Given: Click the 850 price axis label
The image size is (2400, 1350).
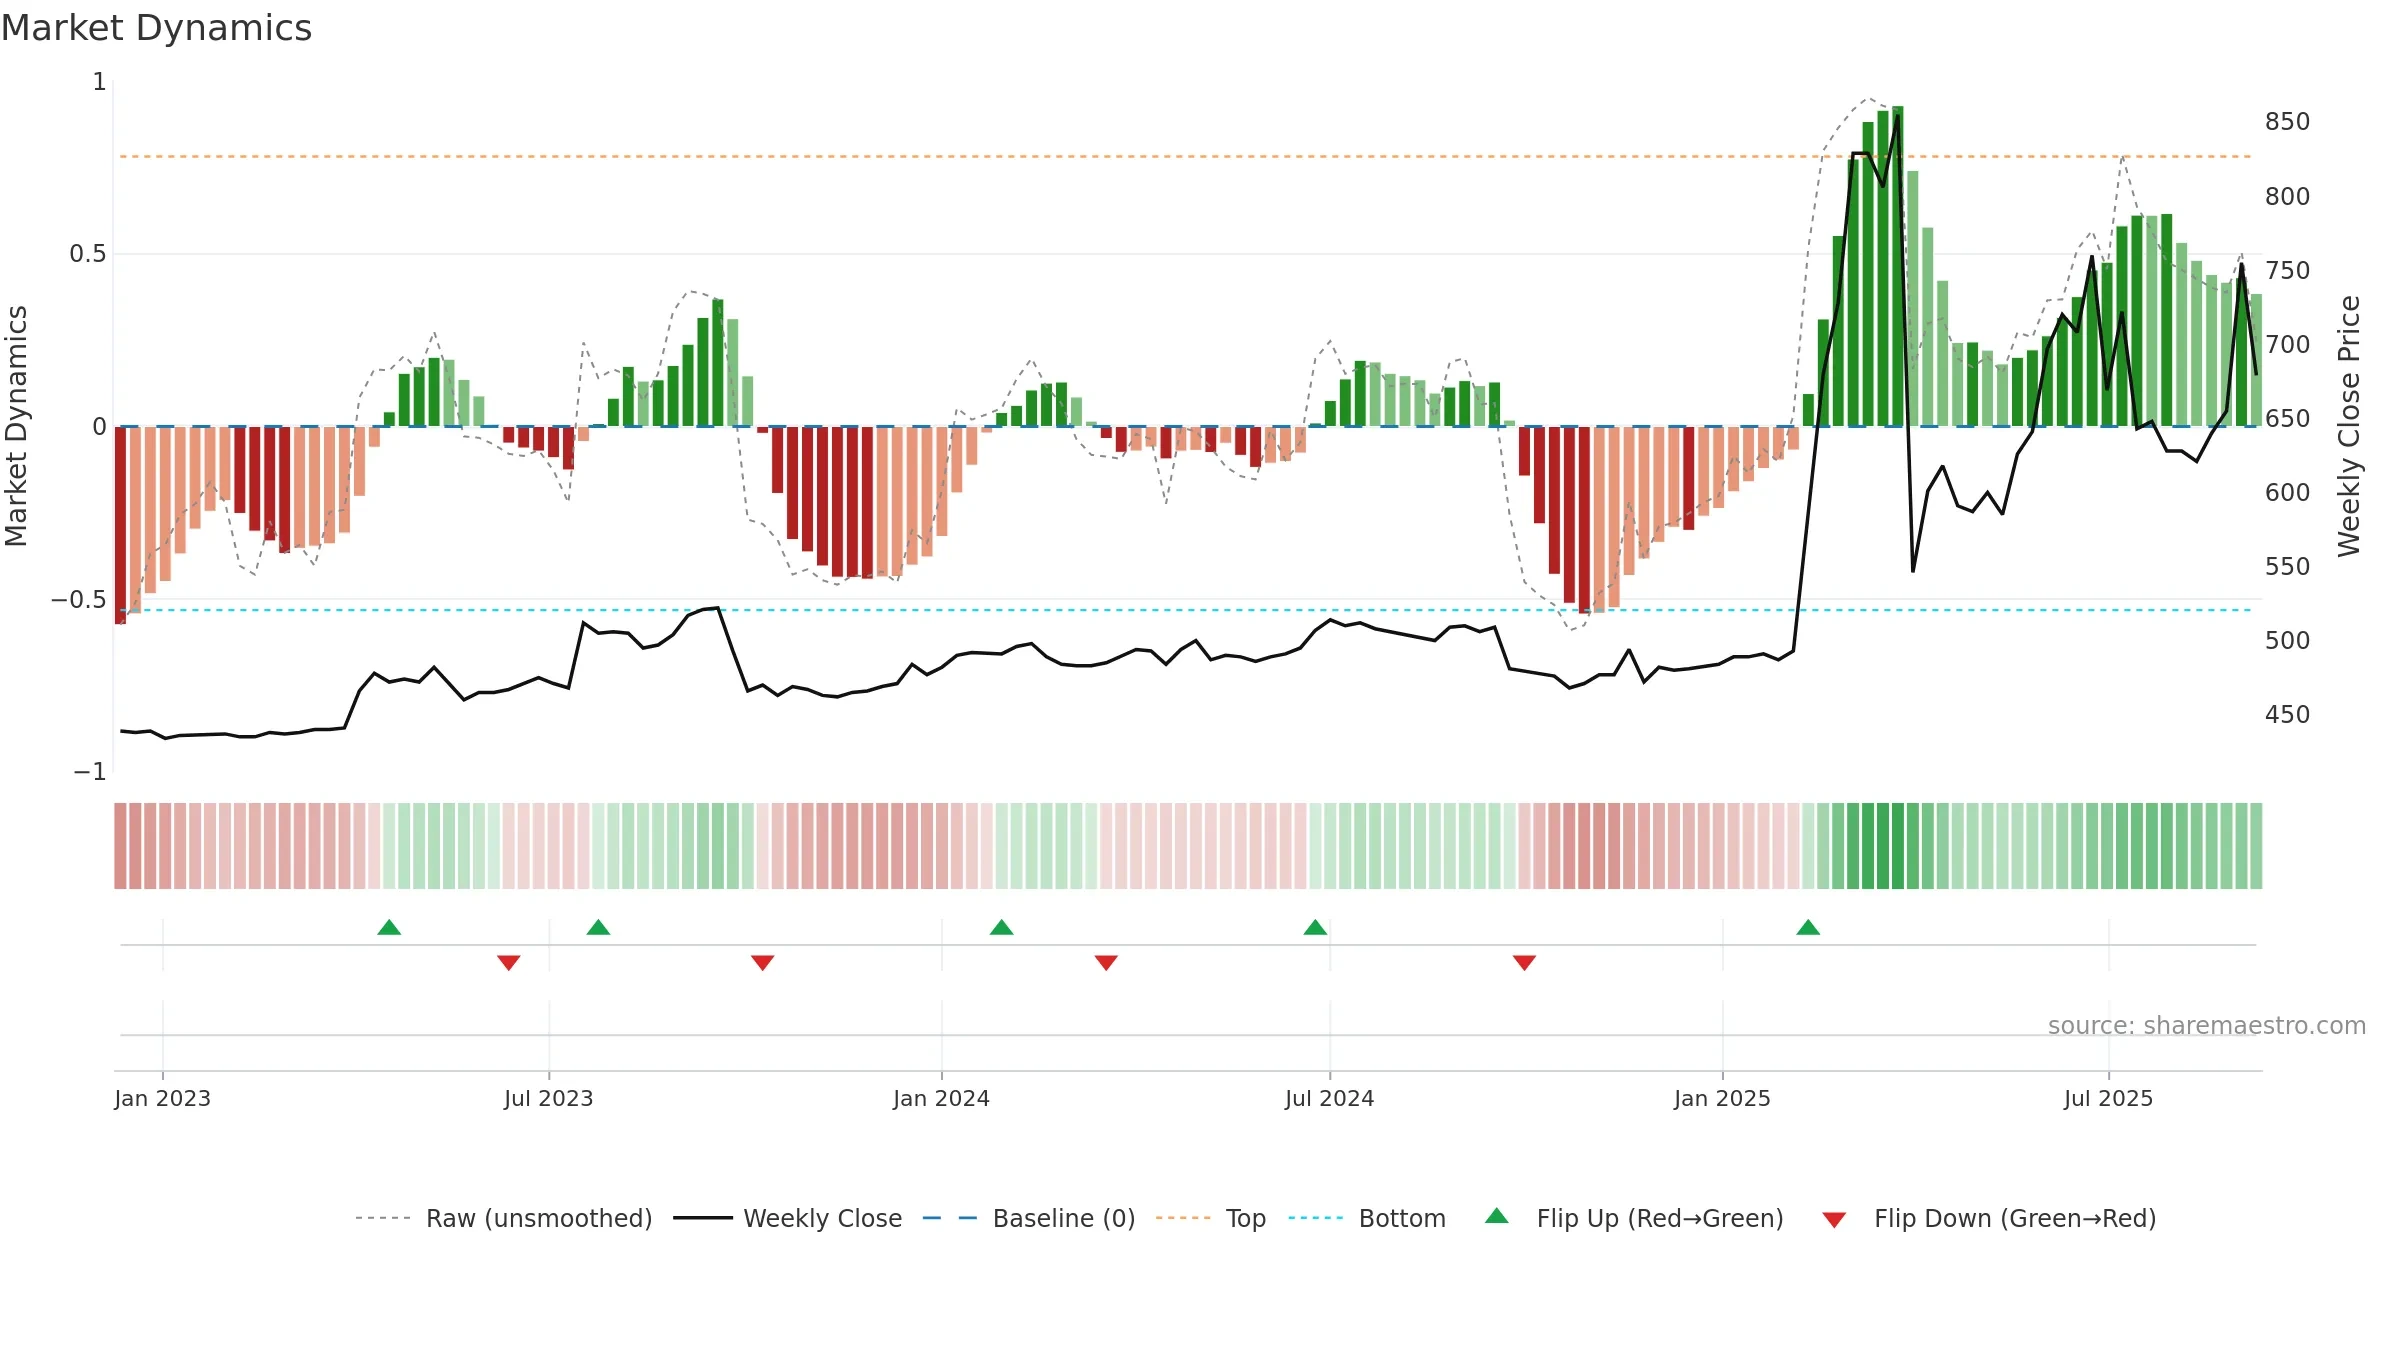Looking at the screenshot, I should [2287, 122].
